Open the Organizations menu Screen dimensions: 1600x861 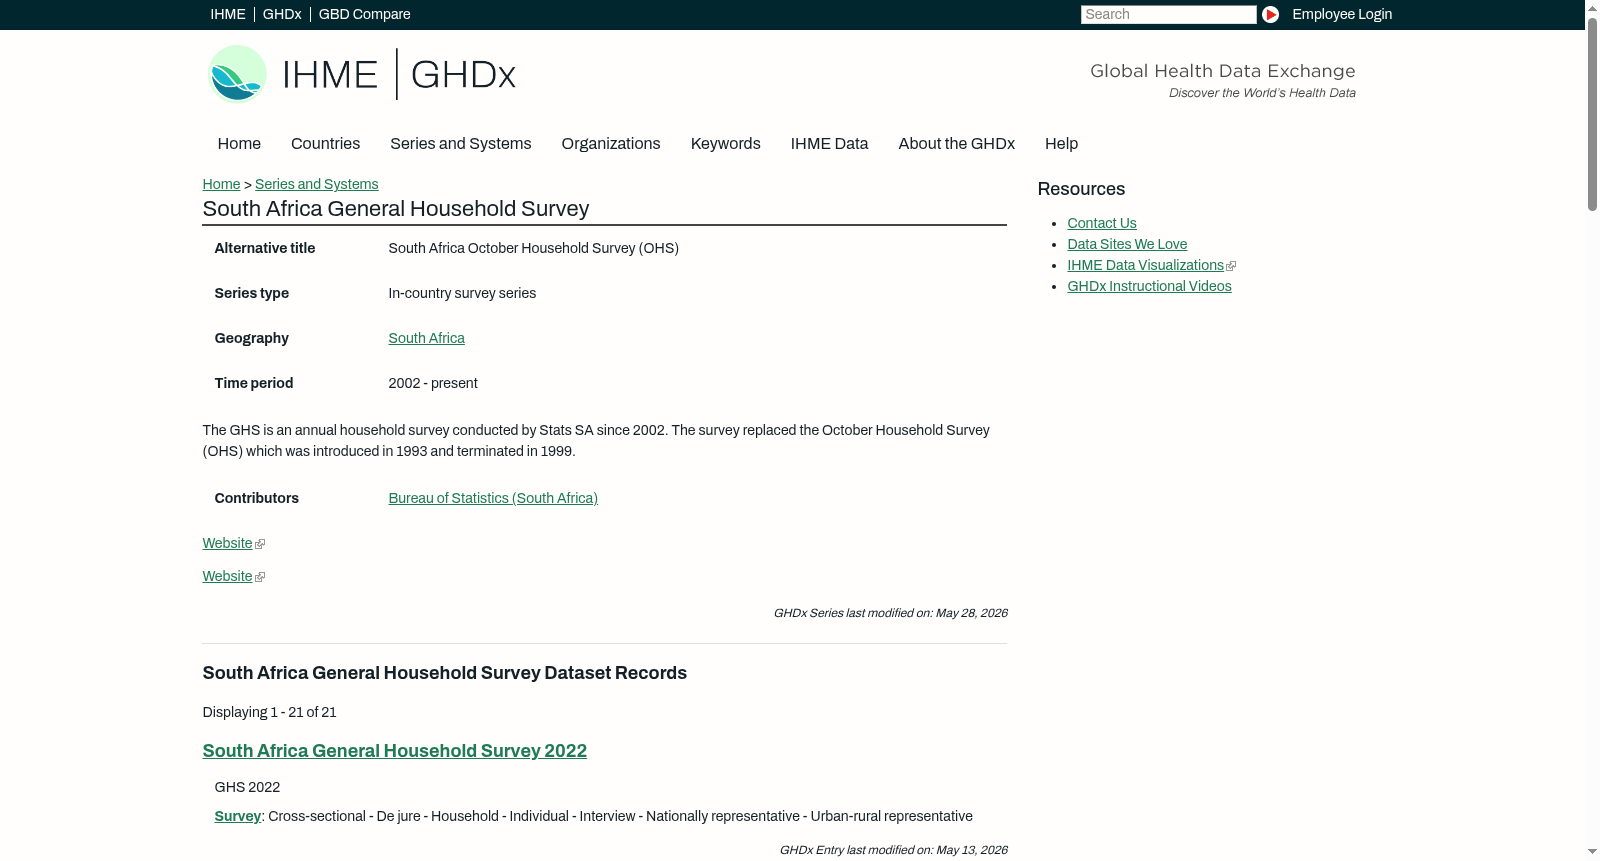click(x=611, y=144)
